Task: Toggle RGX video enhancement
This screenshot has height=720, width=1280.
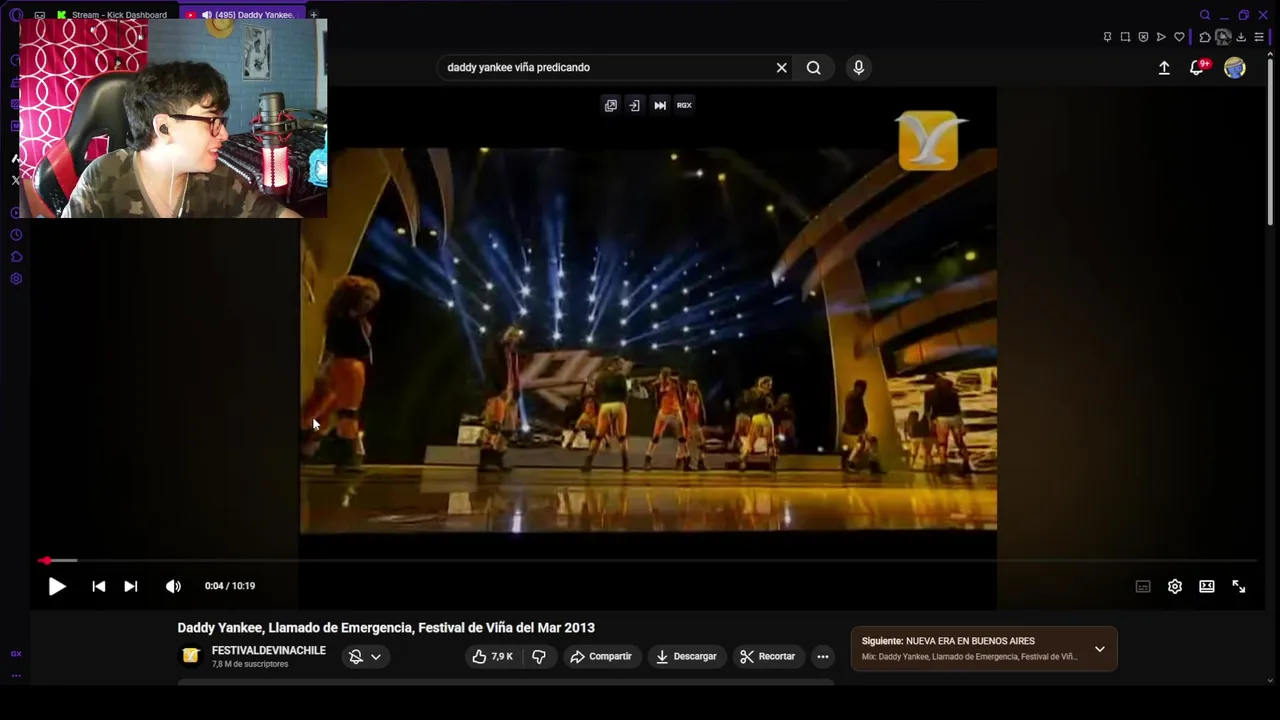Action: pyautogui.click(x=684, y=105)
